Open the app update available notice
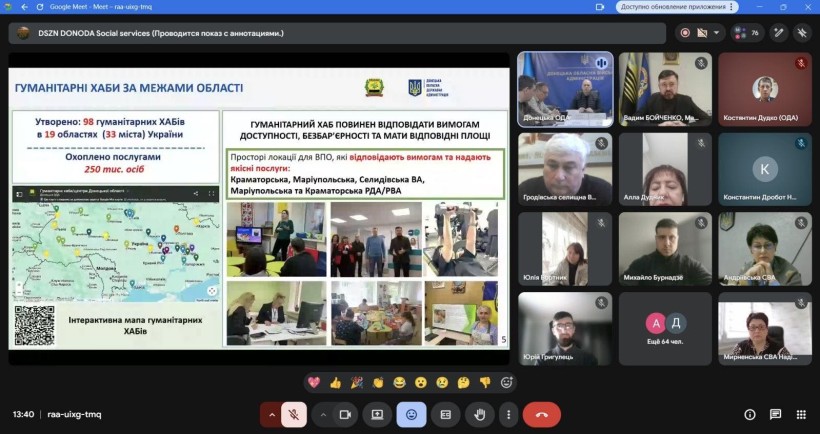The image size is (820, 434). coord(677,7)
